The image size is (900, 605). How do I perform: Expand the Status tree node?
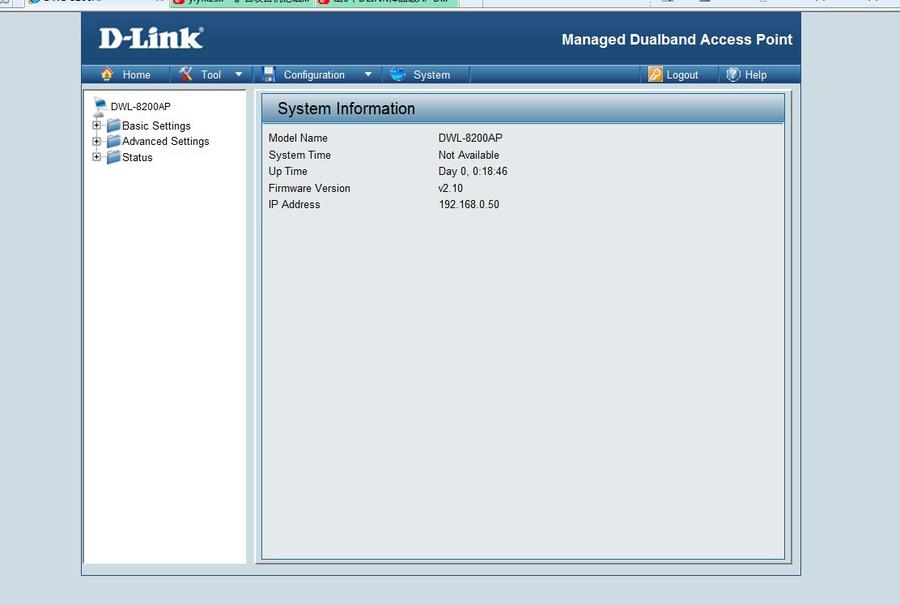click(x=96, y=157)
